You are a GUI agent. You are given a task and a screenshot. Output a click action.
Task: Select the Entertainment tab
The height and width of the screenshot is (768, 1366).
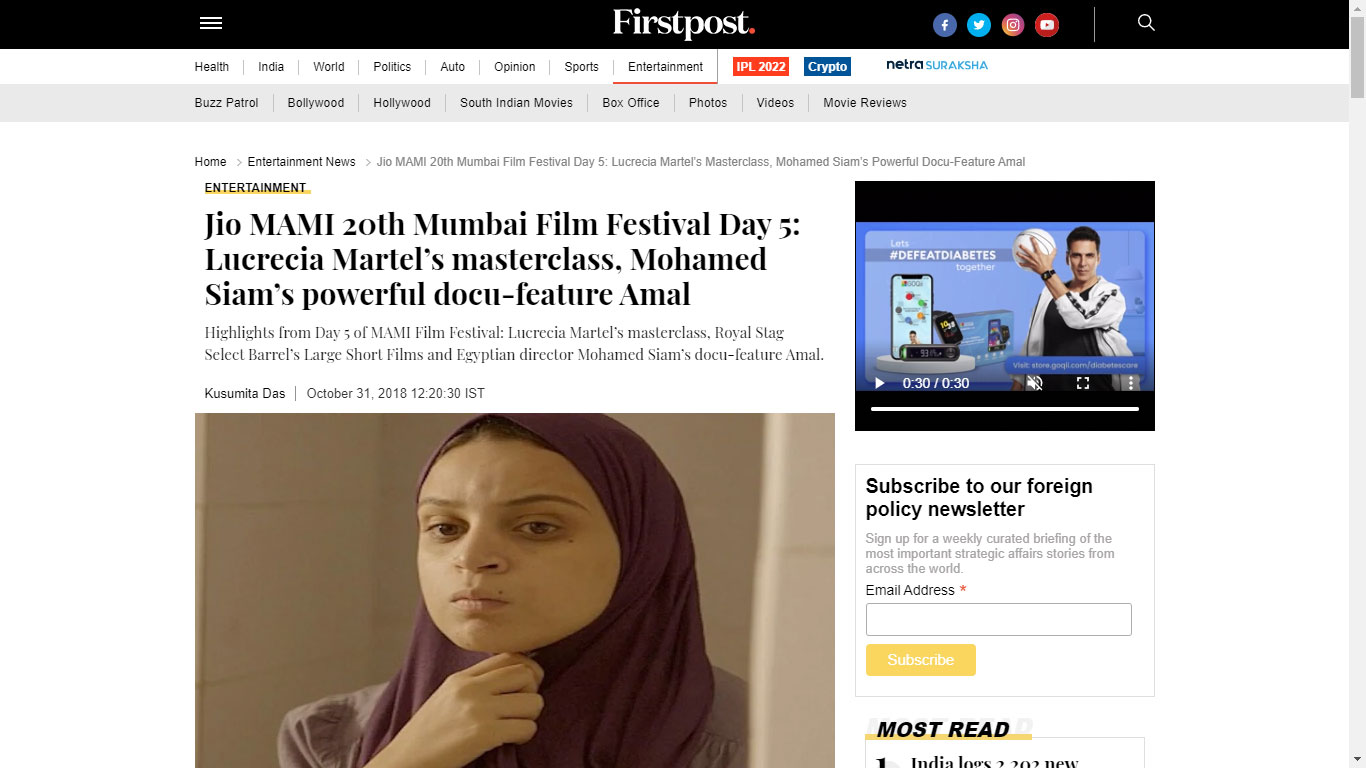click(x=665, y=67)
